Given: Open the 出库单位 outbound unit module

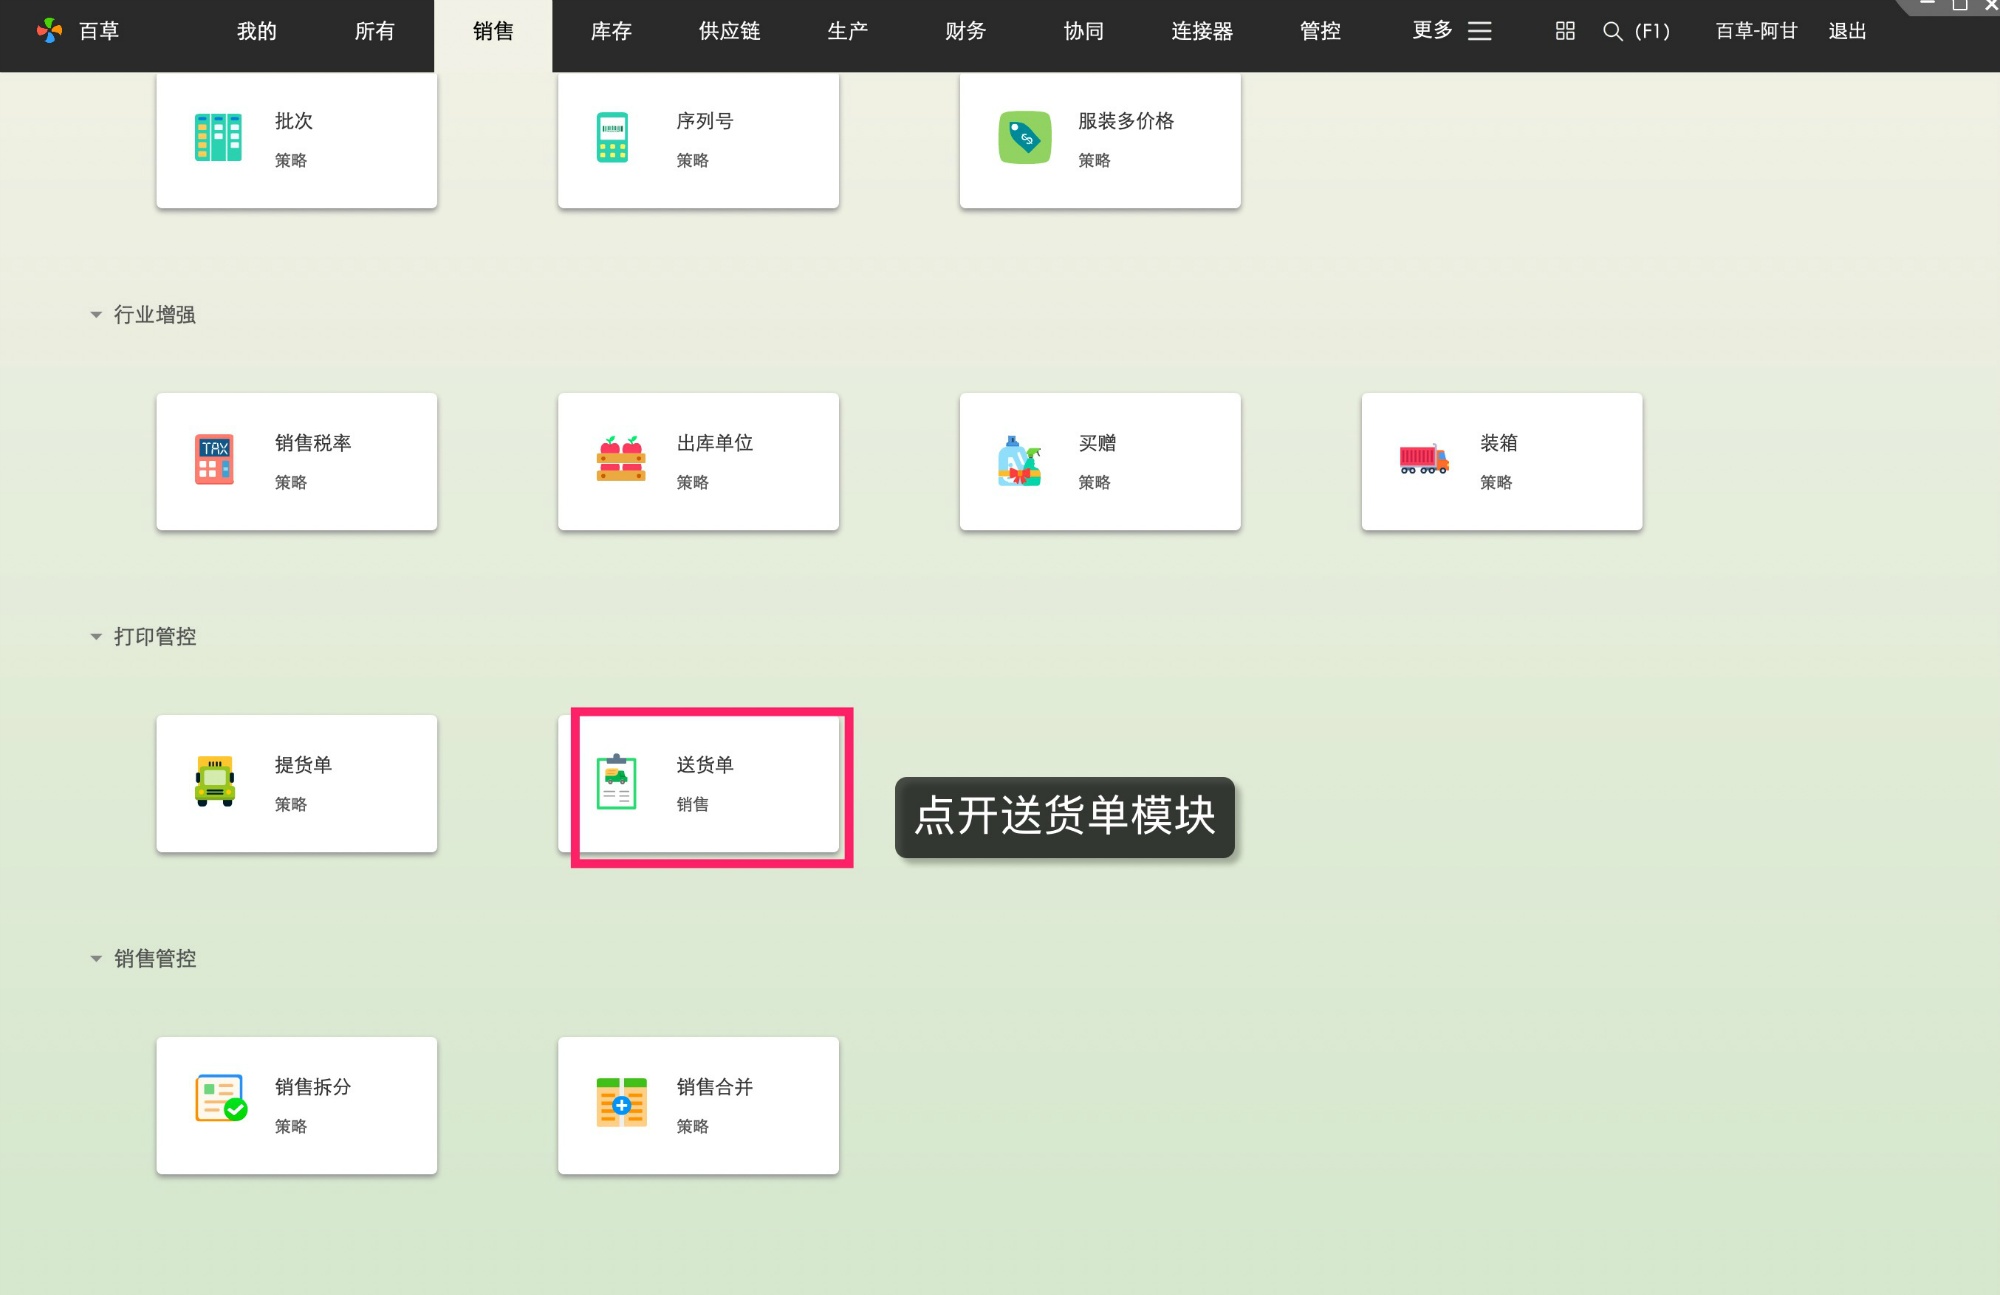Looking at the screenshot, I should click(x=698, y=460).
